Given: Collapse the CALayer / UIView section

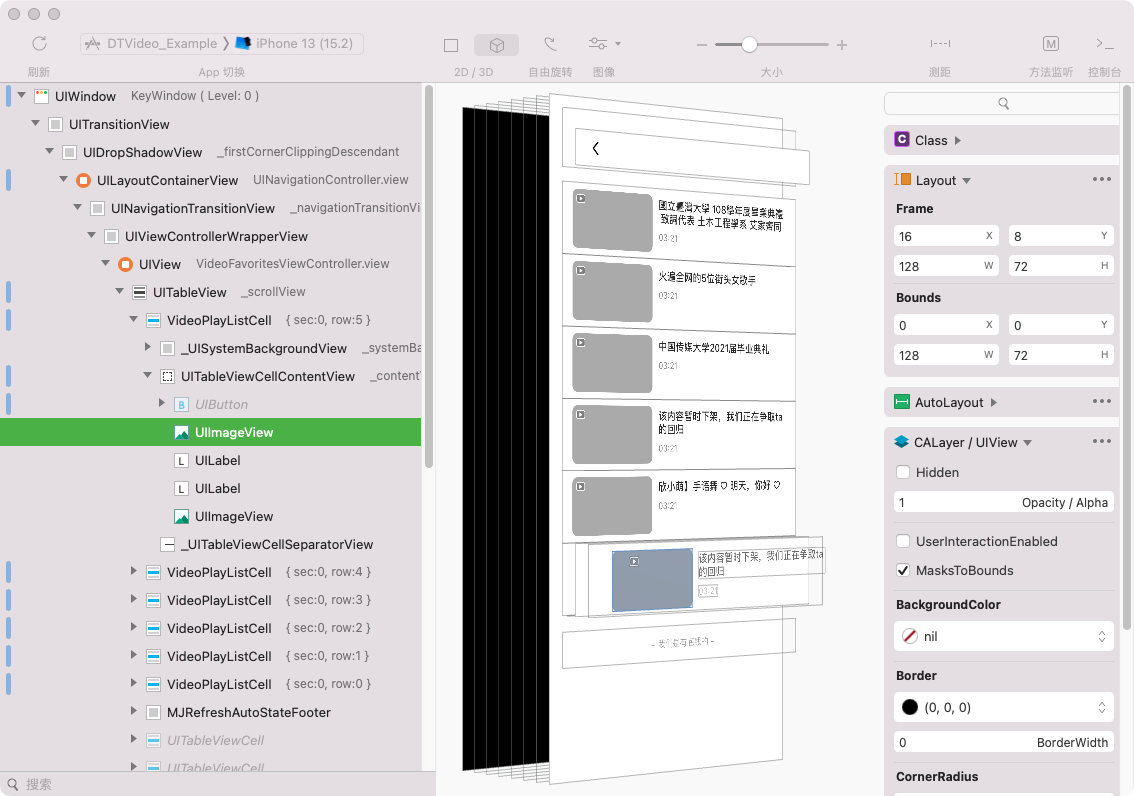Looking at the screenshot, I should tap(1027, 442).
